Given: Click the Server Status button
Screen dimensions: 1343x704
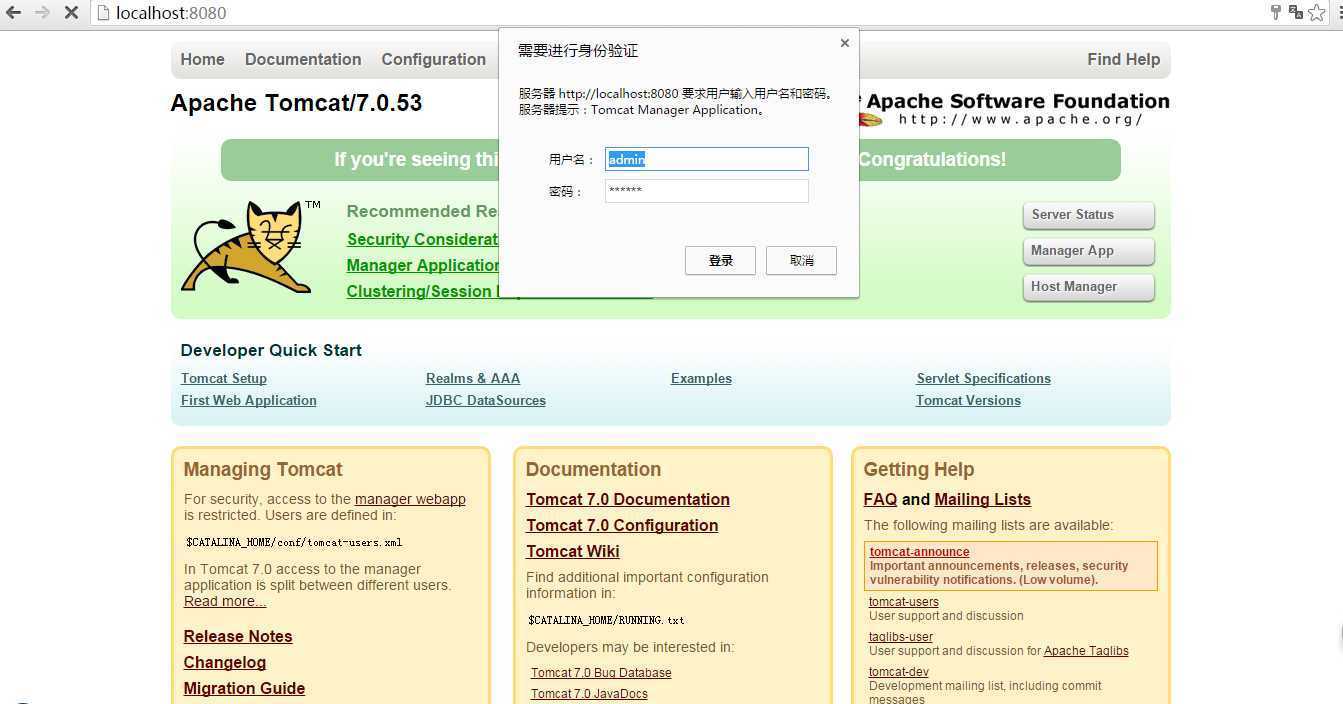Looking at the screenshot, I should [x=1088, y=215].
